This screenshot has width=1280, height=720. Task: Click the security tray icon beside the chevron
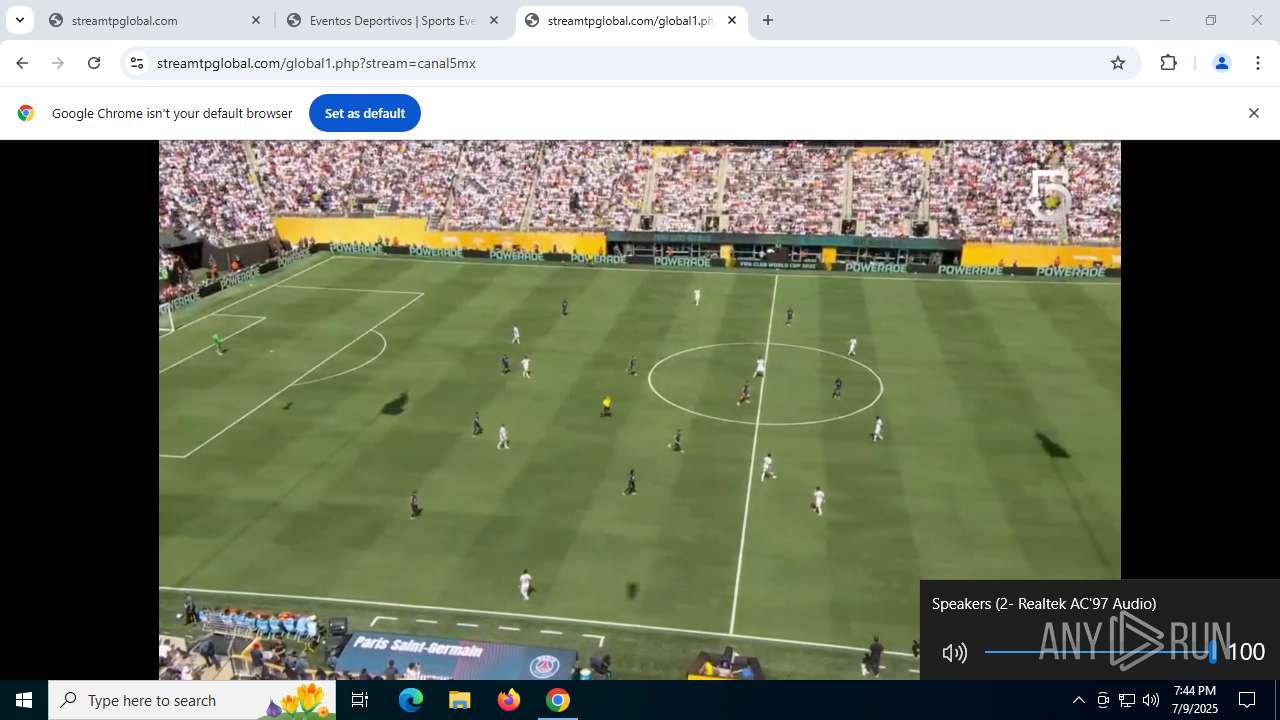coord(1103,700)
